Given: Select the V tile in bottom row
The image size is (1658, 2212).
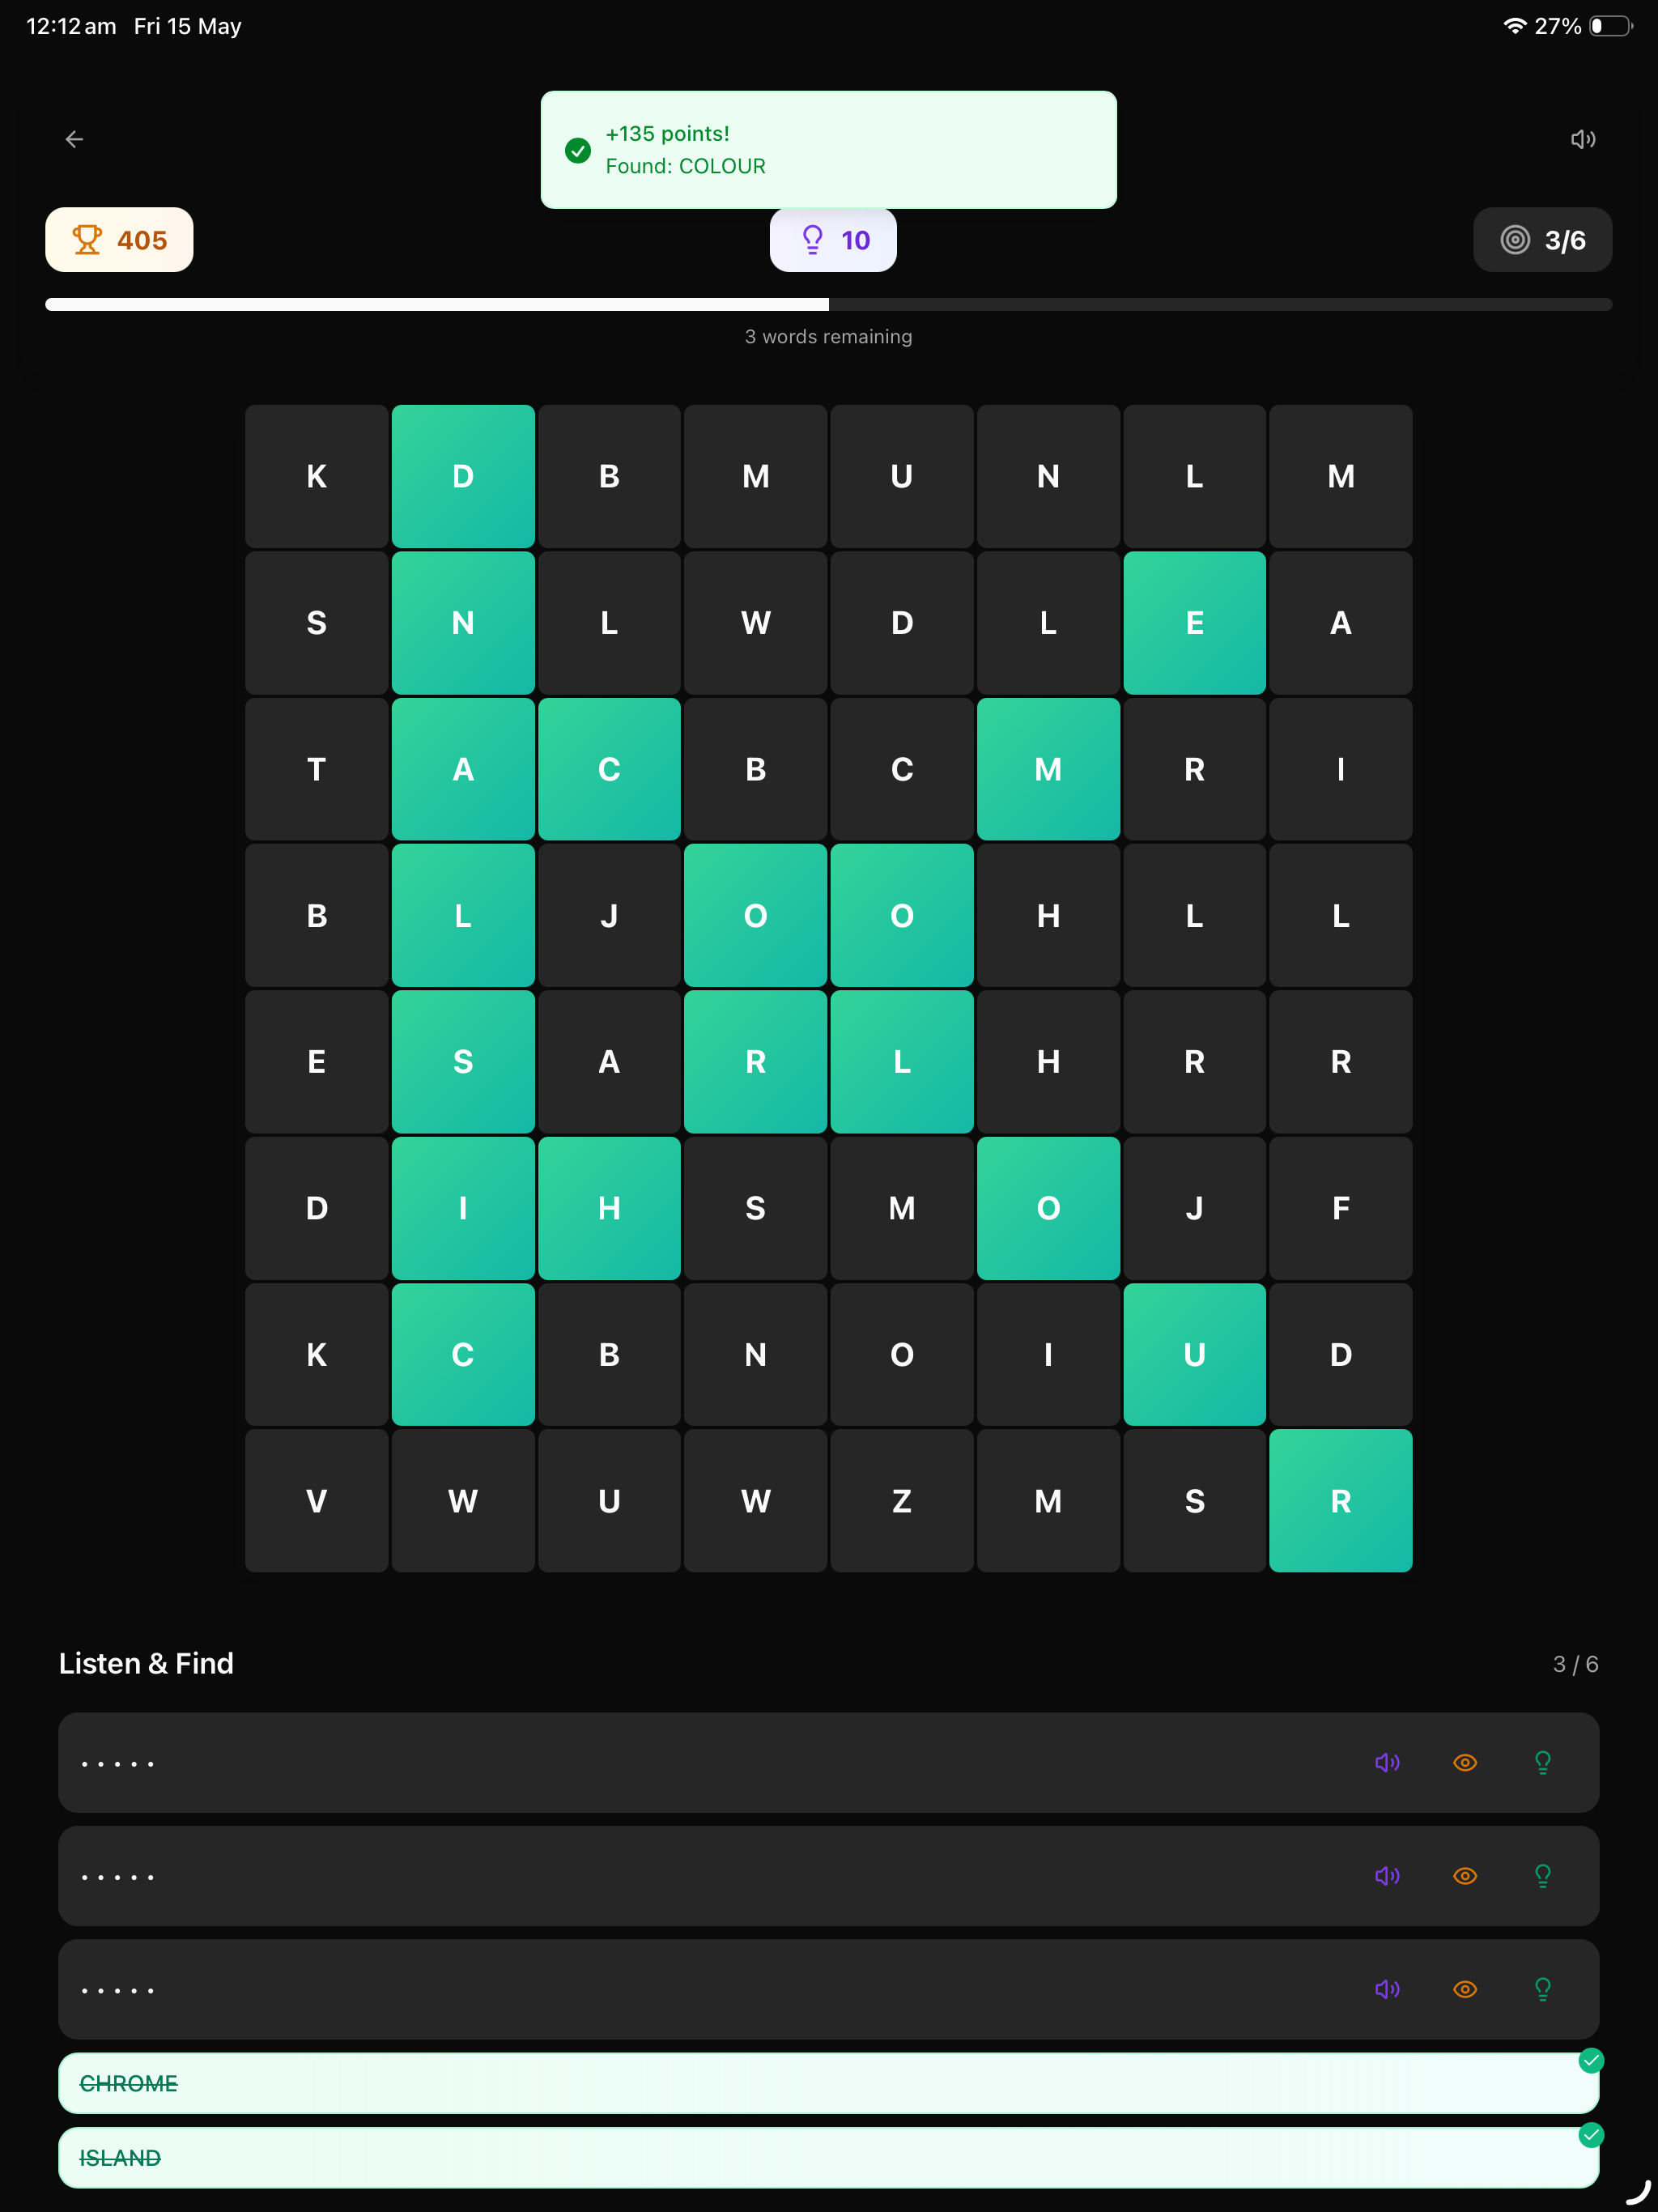Looking at the screenshot, I should tap(316, 1500).
